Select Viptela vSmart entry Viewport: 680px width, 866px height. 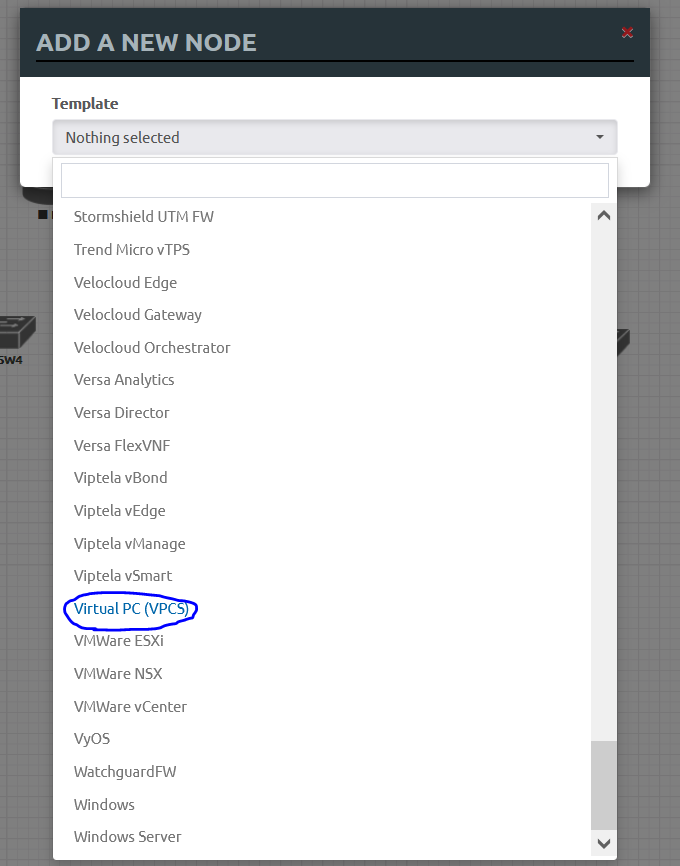[123, 576]
